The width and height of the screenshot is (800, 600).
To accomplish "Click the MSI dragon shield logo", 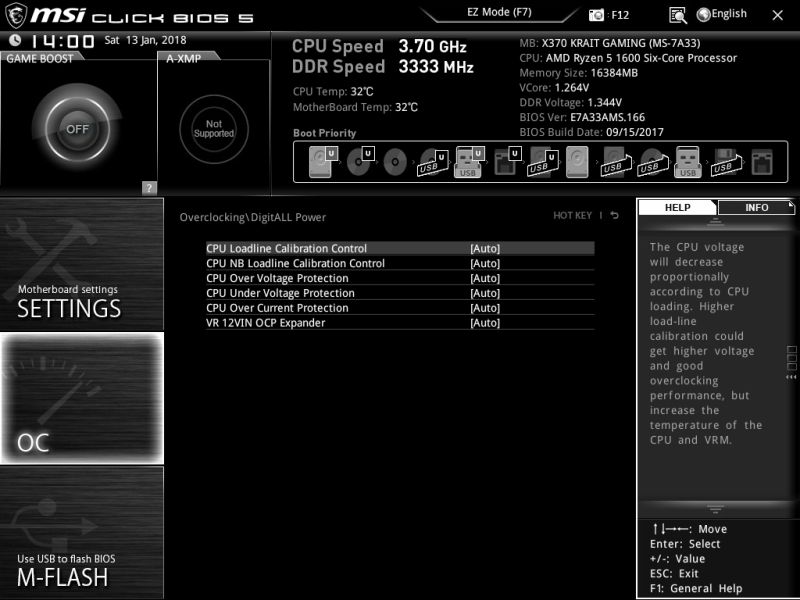I will 15,15.
